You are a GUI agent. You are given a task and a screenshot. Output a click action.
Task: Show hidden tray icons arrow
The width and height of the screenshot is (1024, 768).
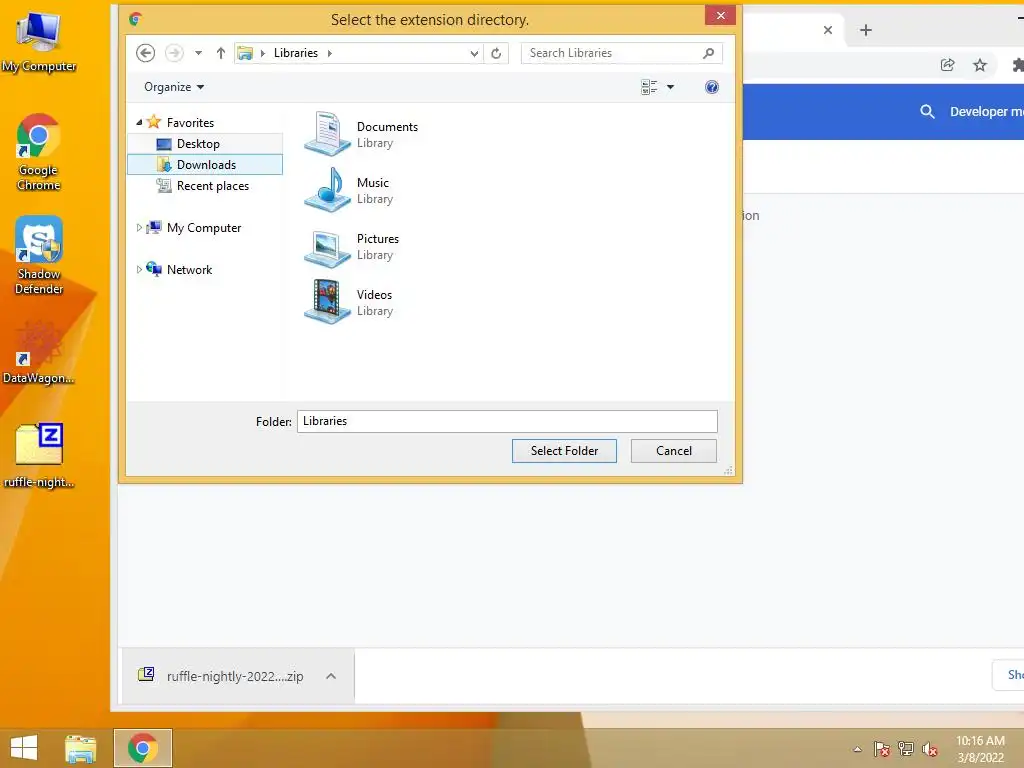click(x=857, y=749)
